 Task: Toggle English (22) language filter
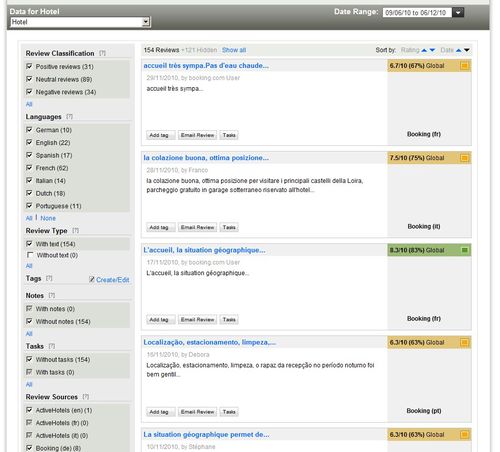click(29, 142)
